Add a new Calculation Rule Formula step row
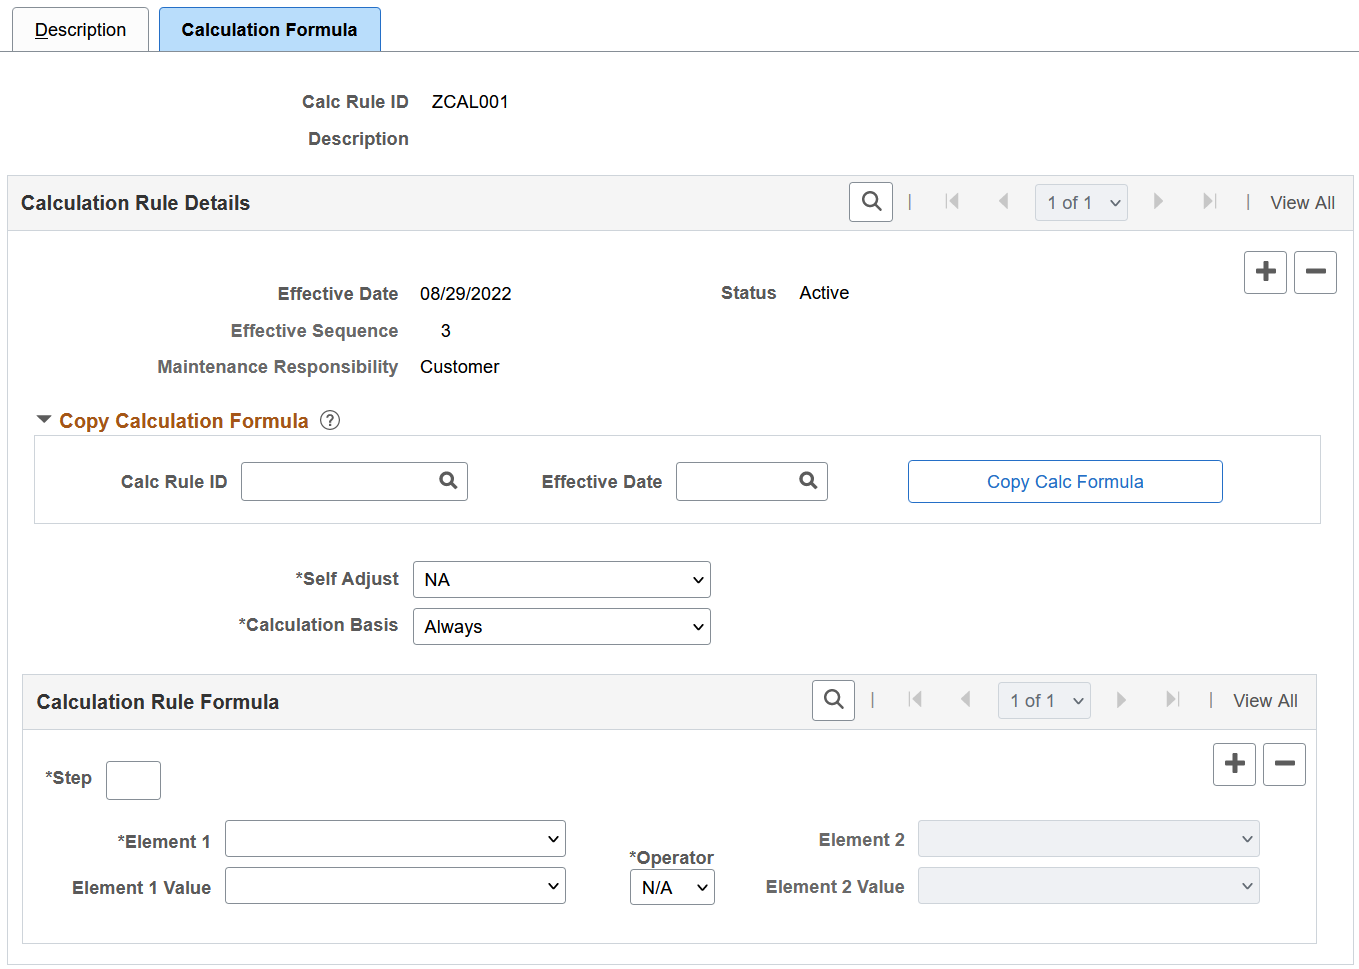1359x969 pixels. (1234, 764)
